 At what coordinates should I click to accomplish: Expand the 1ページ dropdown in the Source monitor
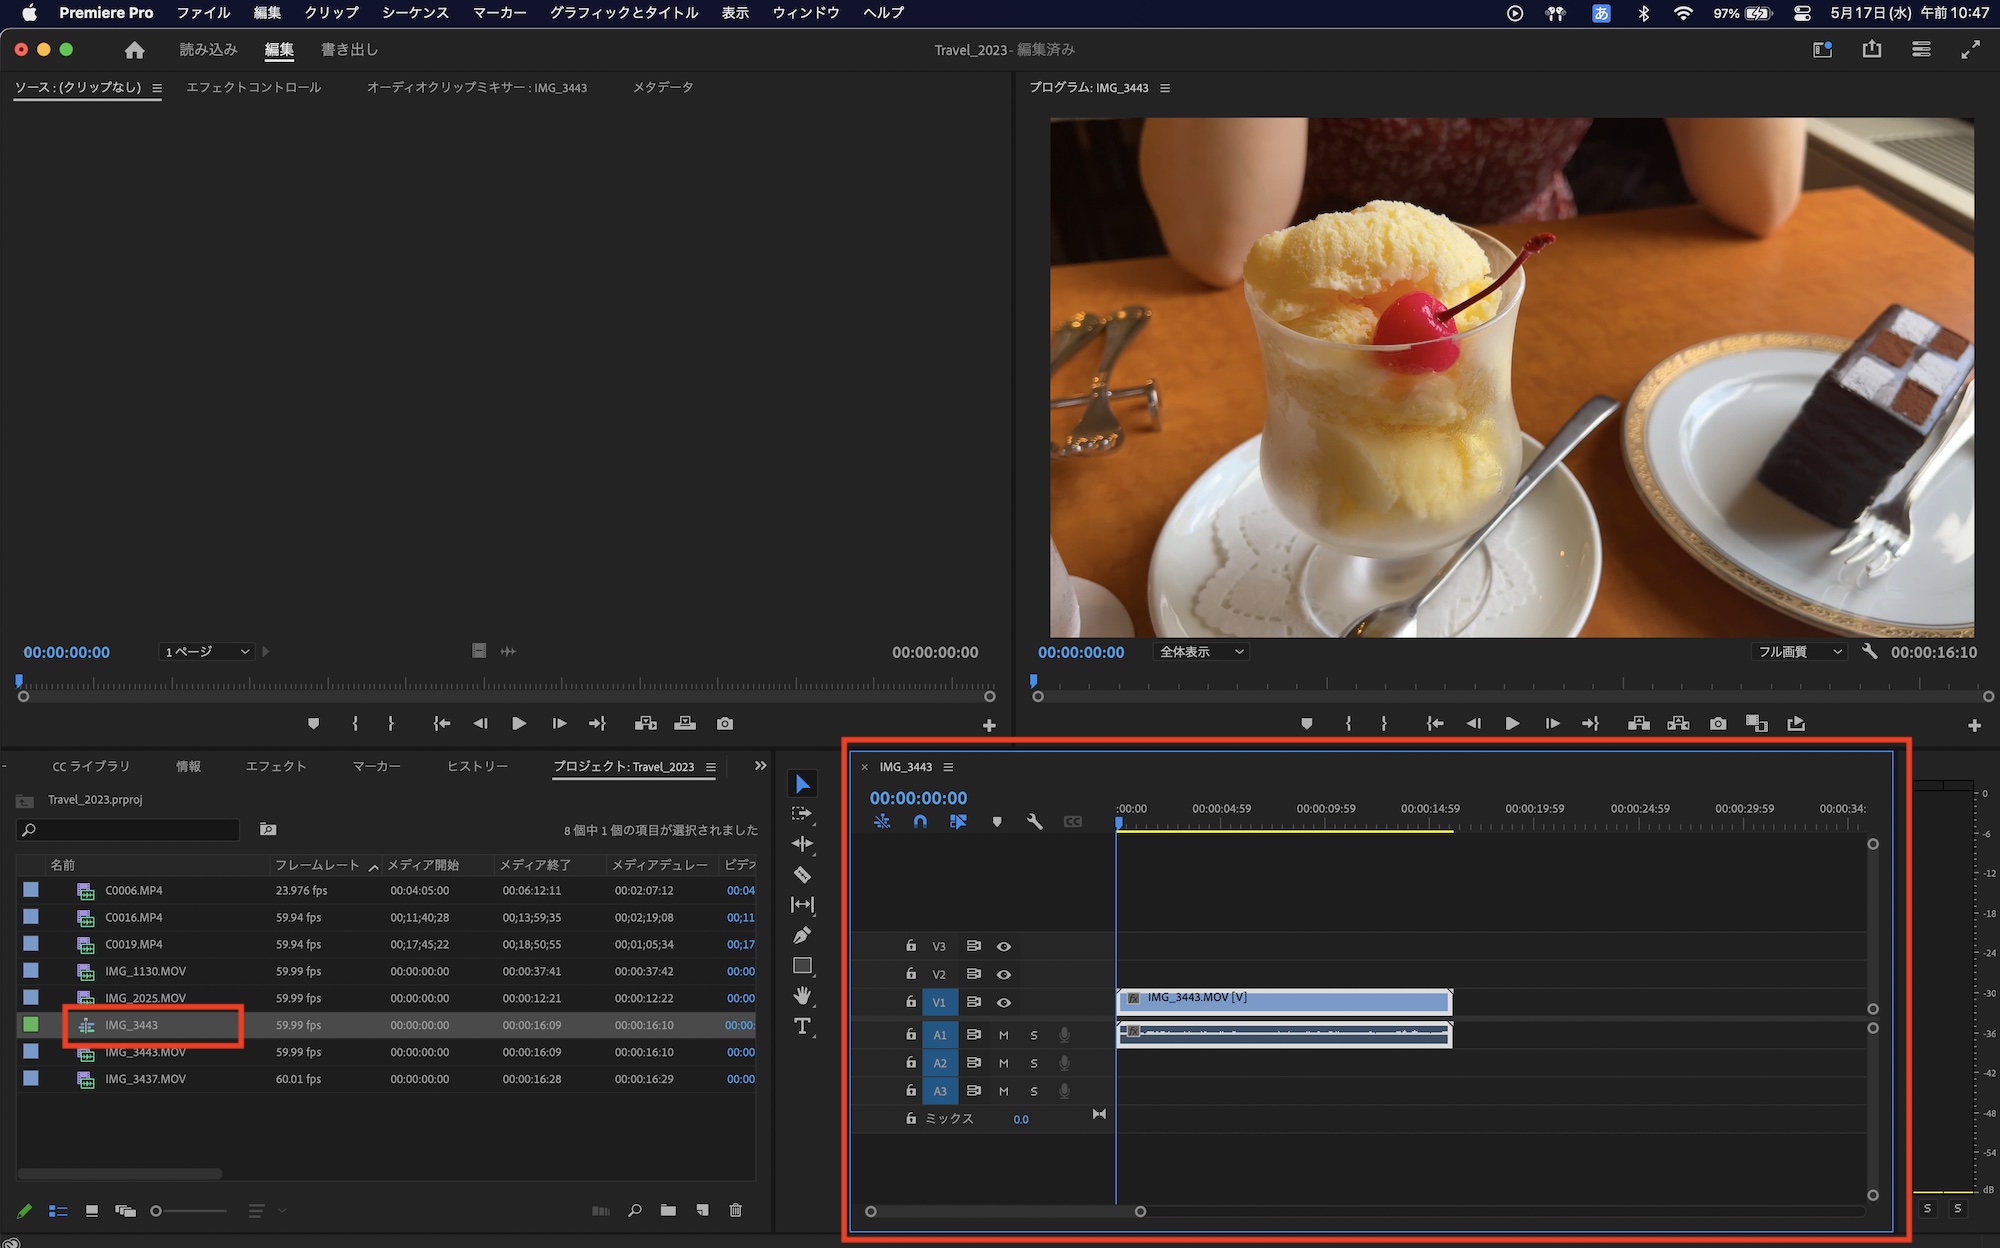(x=207, y=652)
